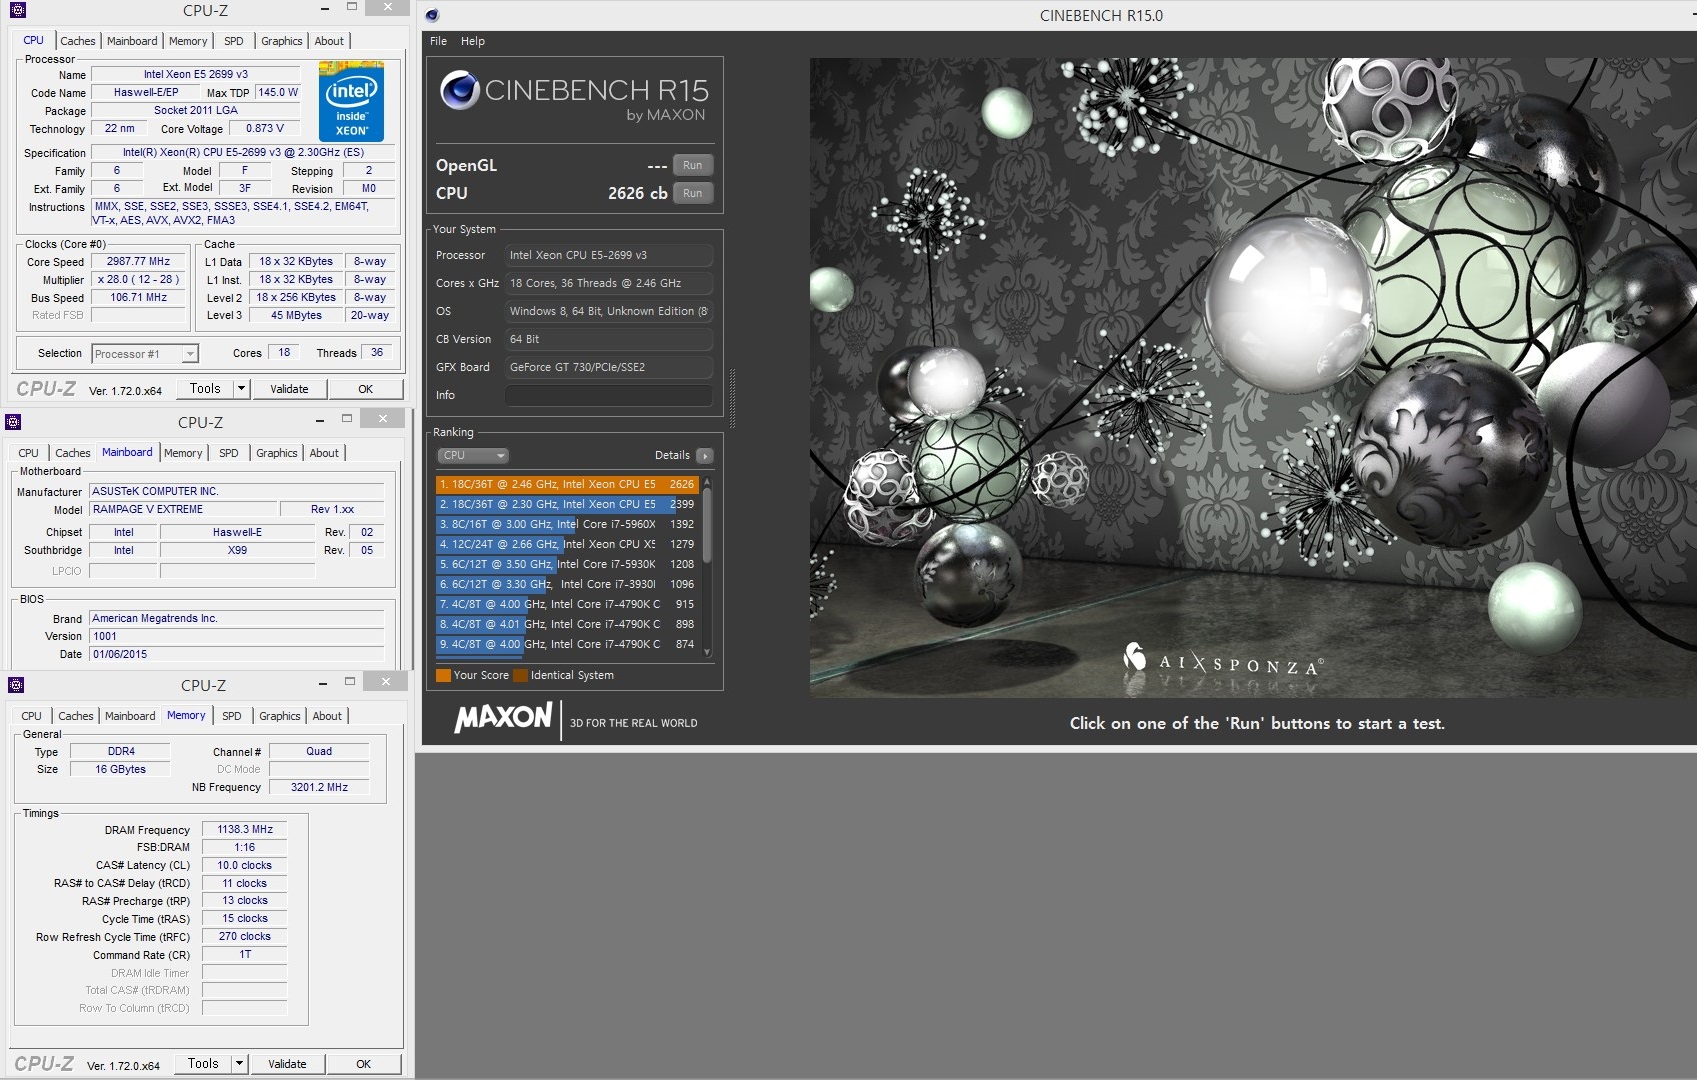The width and height of the screenshot is (1697, 1080).
Task: Select ranking entry 12C/24T score 1279
Action: point(567,544)
